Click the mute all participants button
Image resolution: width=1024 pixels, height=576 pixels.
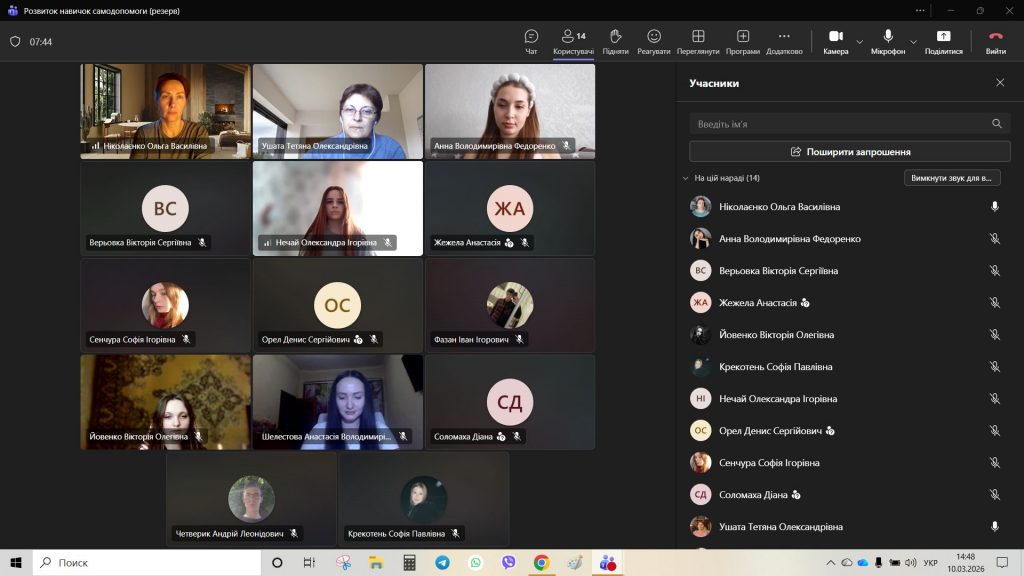[x=951, y=178]
